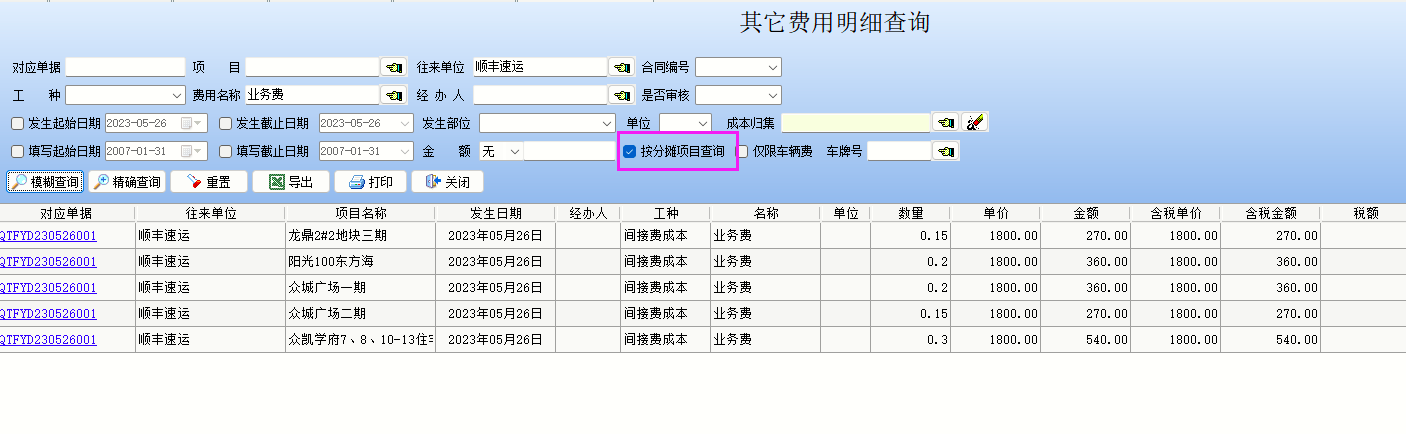Open the 往来单位 picker icon

tap(622, 67)
